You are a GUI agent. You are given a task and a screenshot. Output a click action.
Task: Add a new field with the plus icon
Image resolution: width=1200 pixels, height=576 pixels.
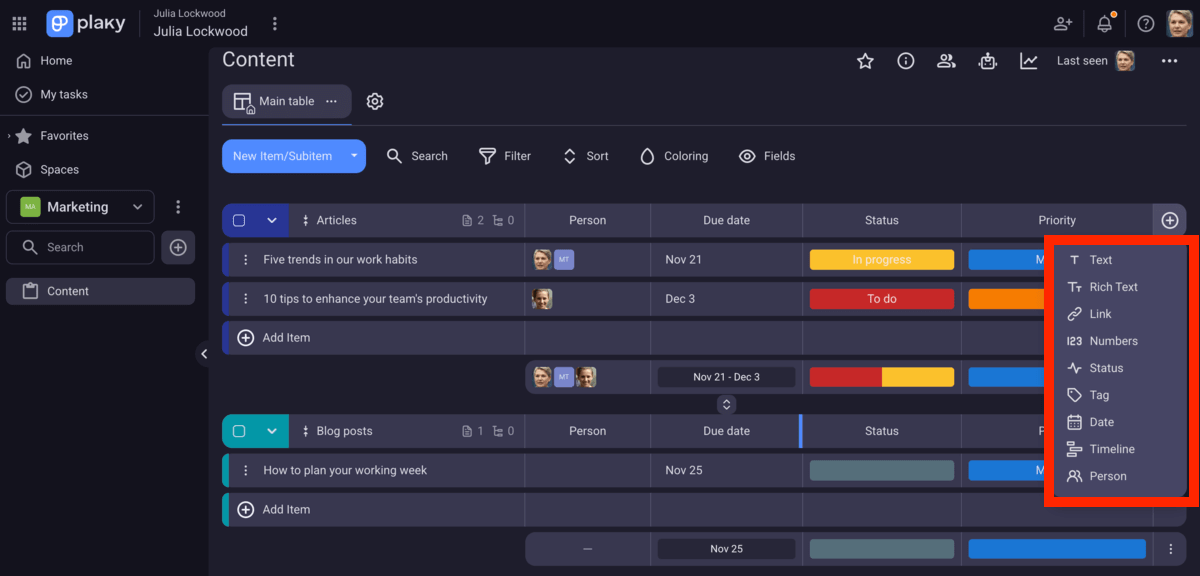tap(1169, 220)
